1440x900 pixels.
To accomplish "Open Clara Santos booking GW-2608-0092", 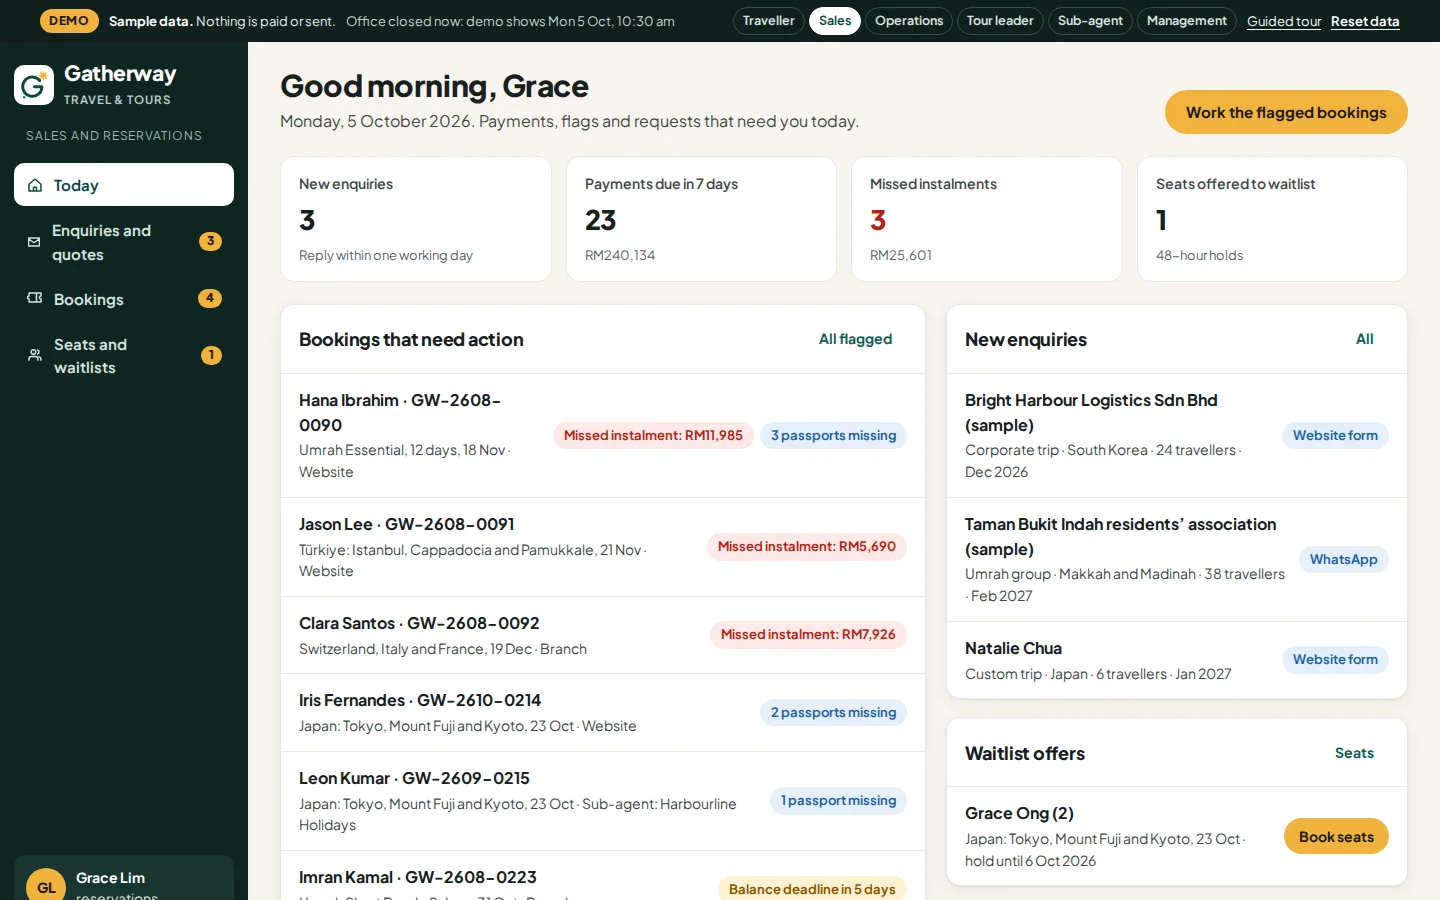I will [603, 635].
